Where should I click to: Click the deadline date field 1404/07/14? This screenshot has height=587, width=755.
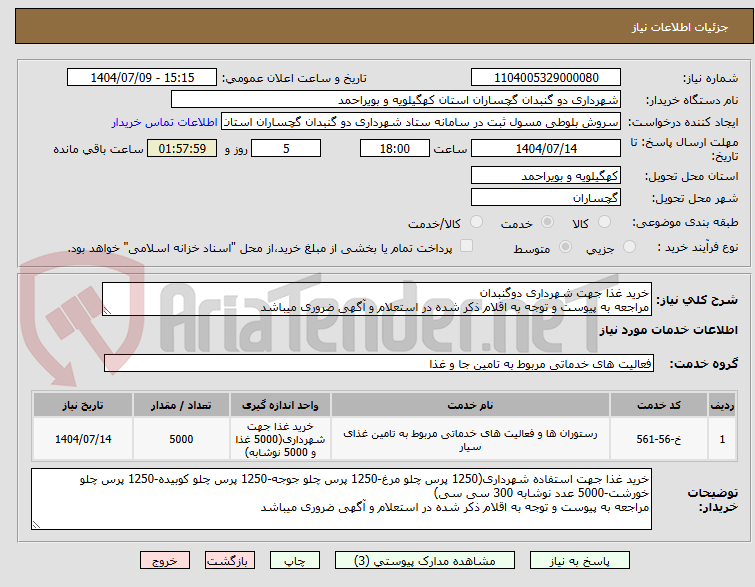pyautogui.click(x=546, y=148)
